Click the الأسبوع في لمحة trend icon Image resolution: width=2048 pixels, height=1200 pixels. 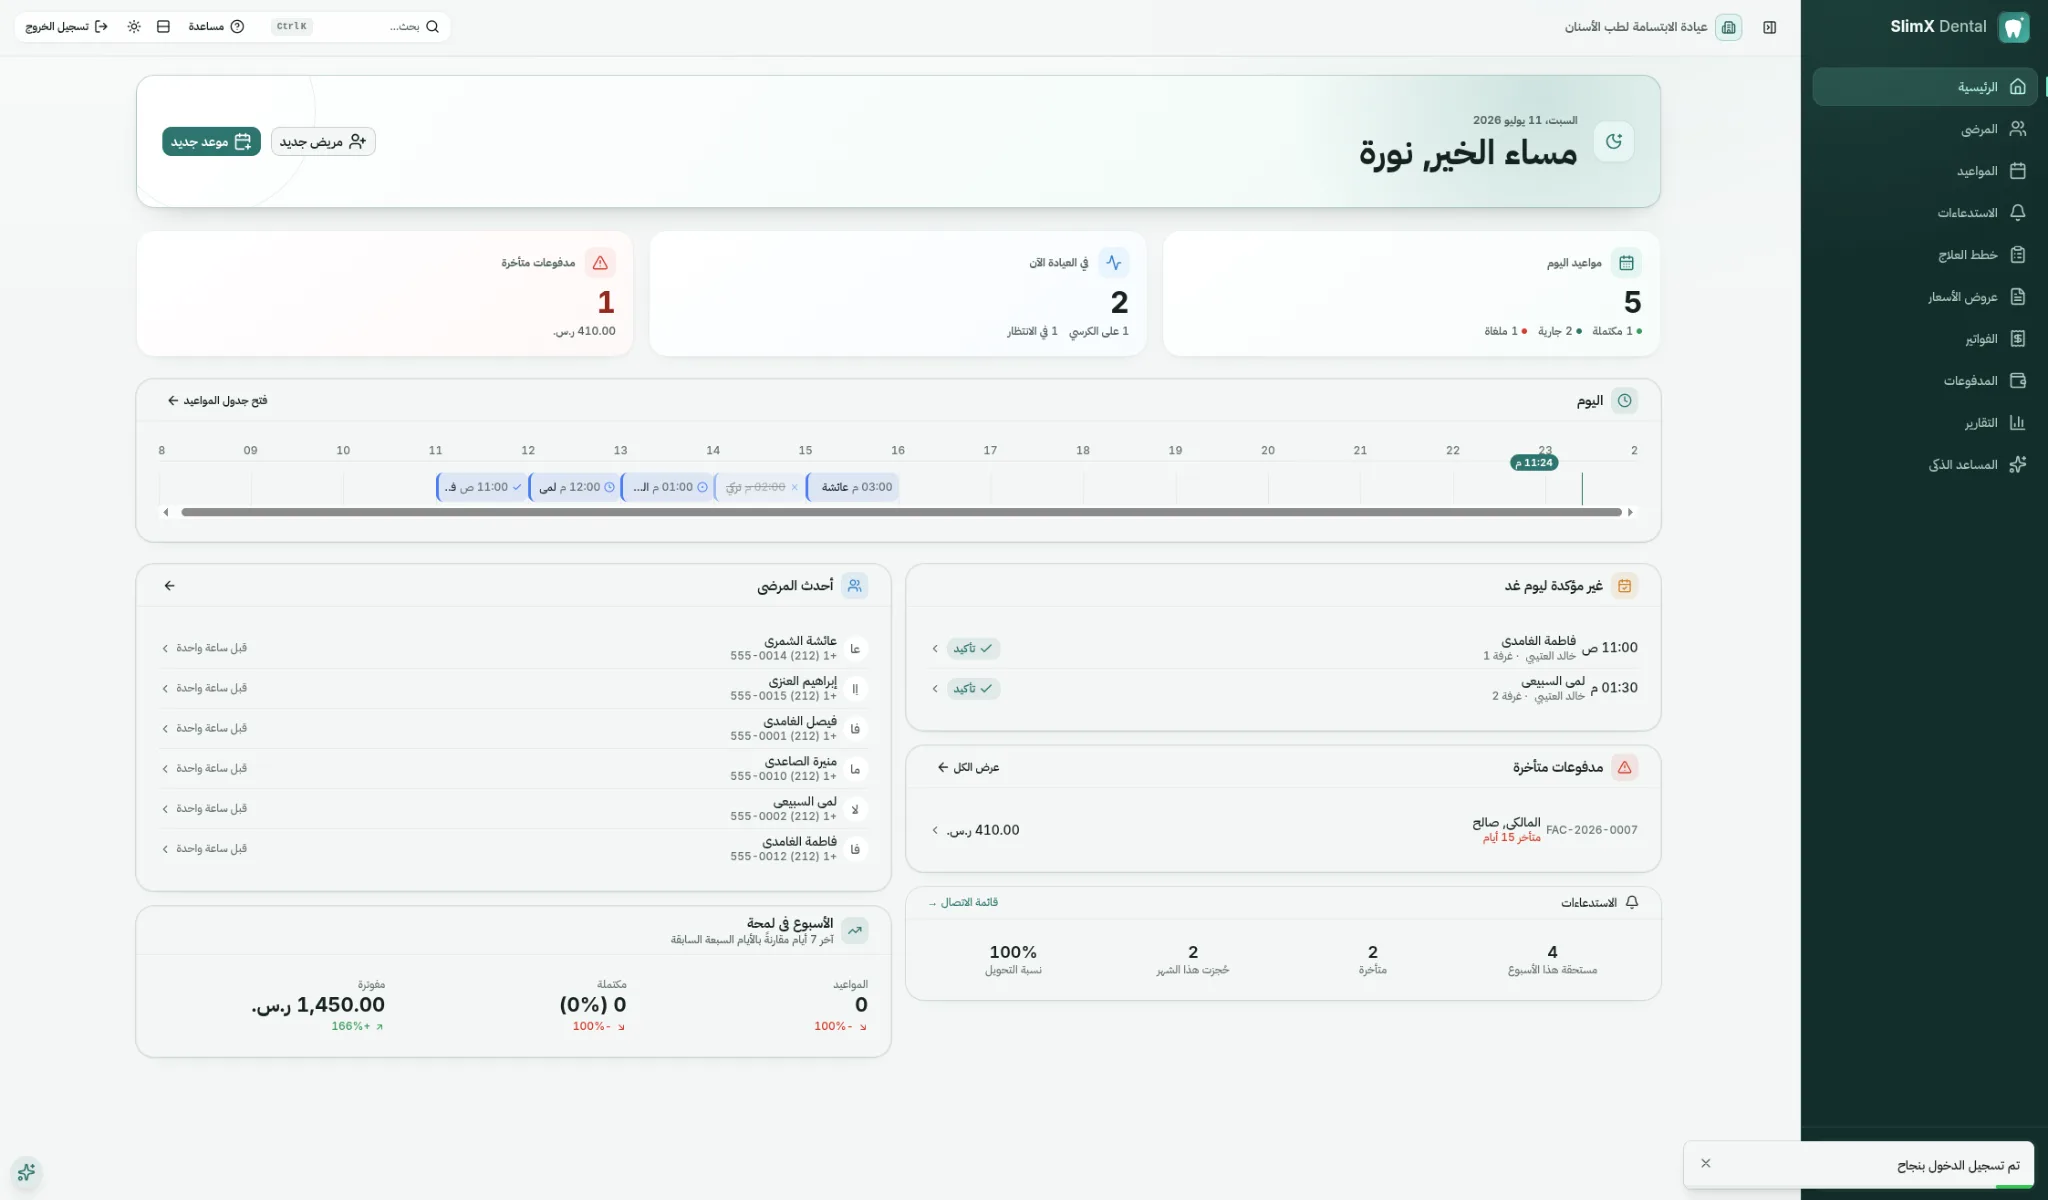pyautogui.click(x=855, y=931)
